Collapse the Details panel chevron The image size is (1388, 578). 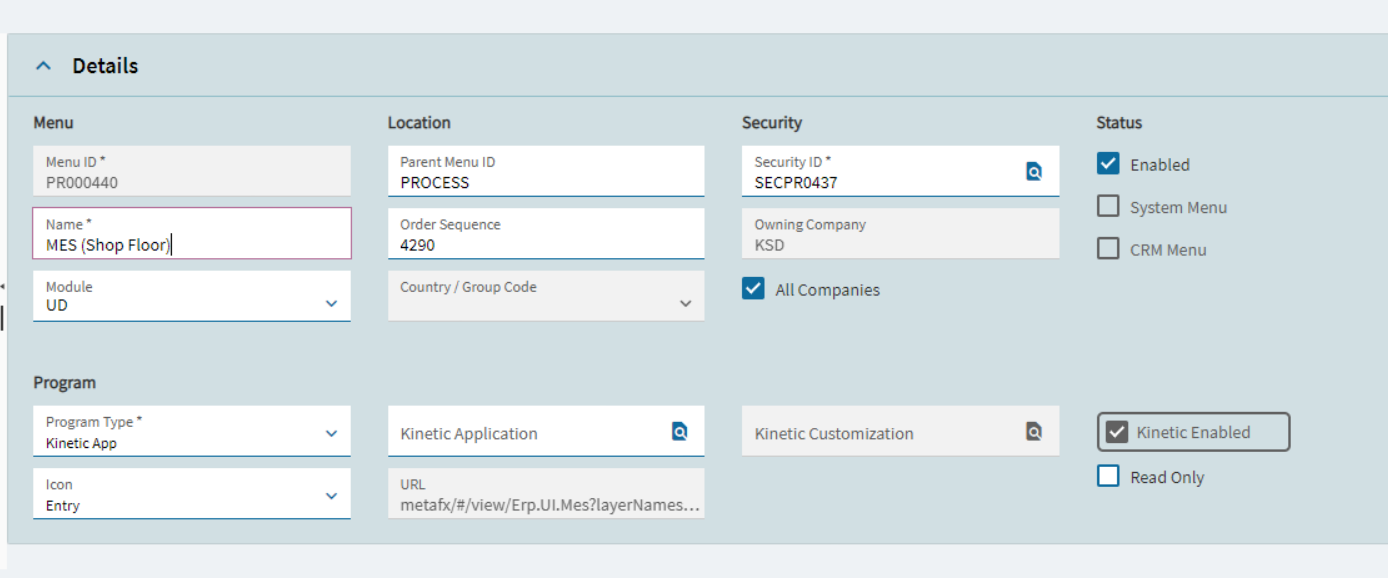click(43, 66)
